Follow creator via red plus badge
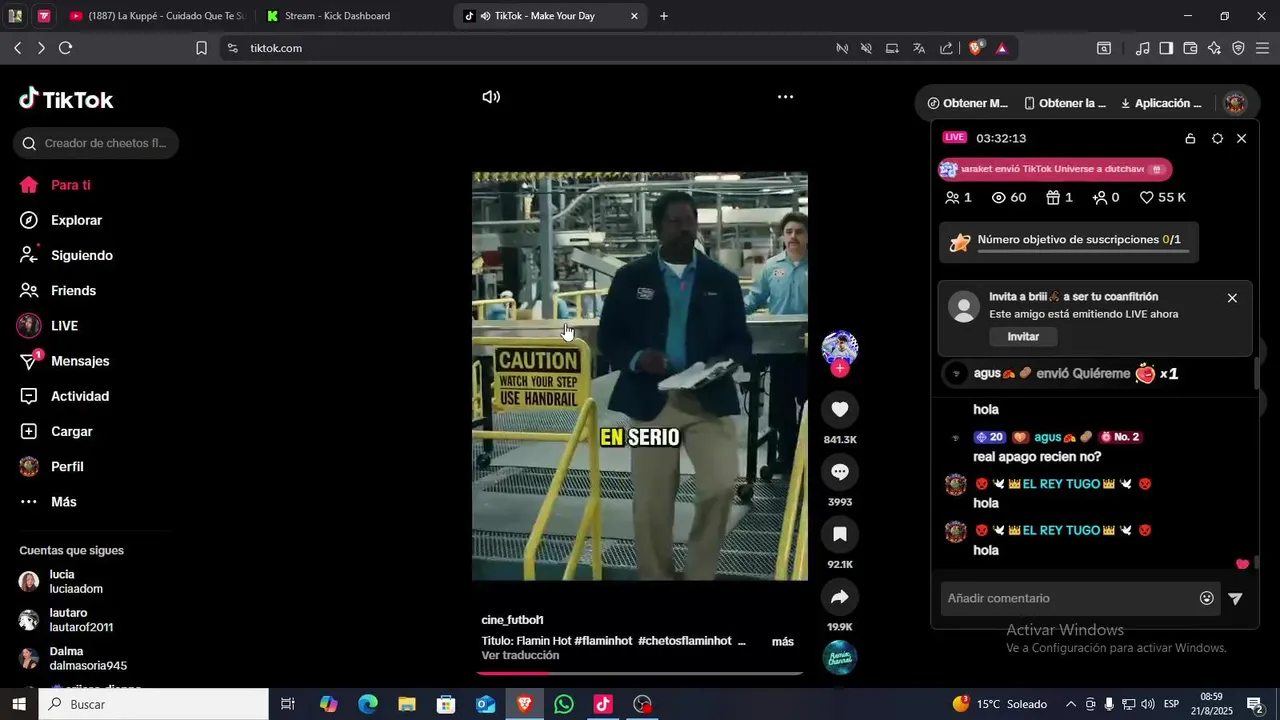The image size is (1280, 720). 840,369
